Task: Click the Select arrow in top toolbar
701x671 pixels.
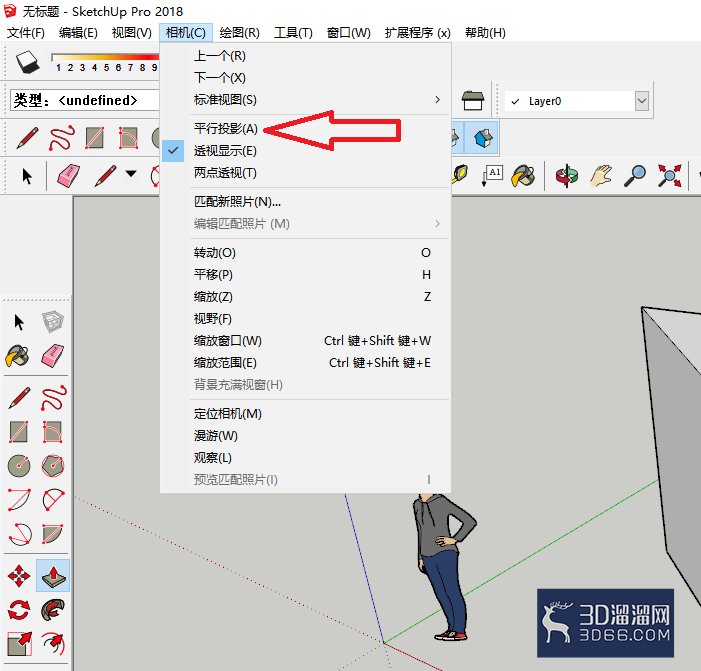Action: [x=27, y=176]
